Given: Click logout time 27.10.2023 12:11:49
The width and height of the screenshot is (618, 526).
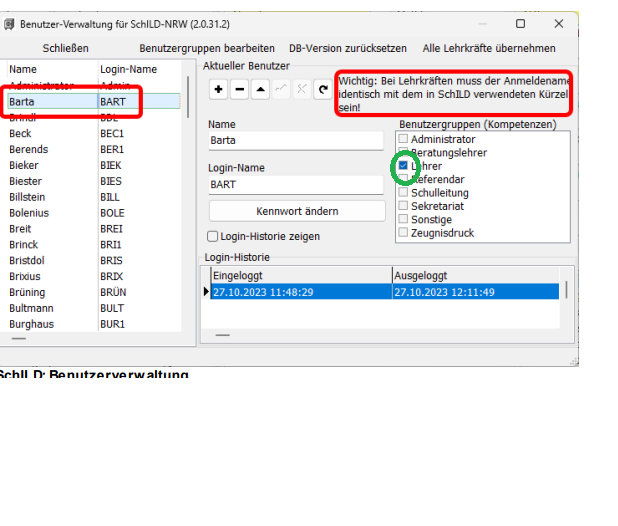Looking at the screenshot, I should (444, 292).
